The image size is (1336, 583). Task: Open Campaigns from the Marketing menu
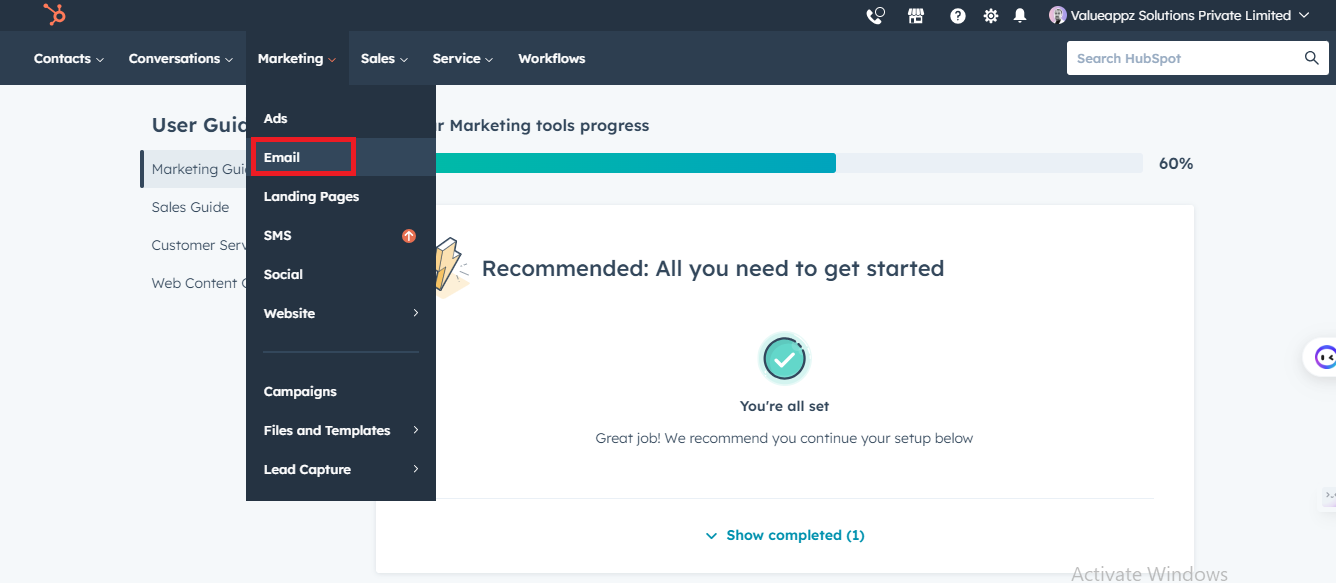pos(300,391)
